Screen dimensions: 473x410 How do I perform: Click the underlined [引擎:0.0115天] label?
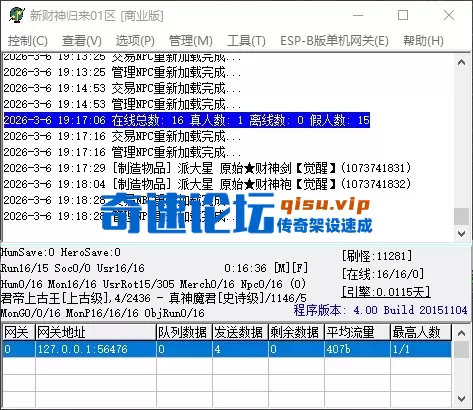pyautogui.click(x=386, y=292)
